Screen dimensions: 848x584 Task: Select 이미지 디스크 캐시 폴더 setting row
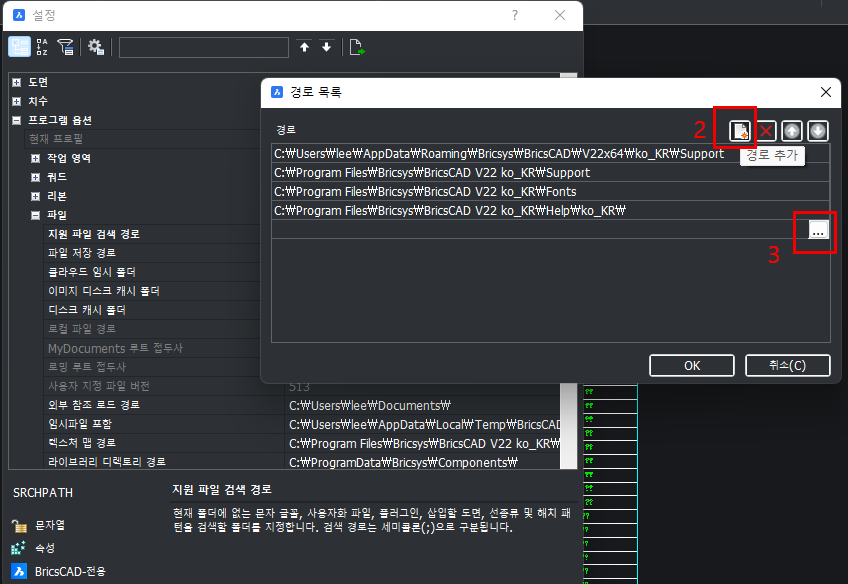[x=153, y=291]
